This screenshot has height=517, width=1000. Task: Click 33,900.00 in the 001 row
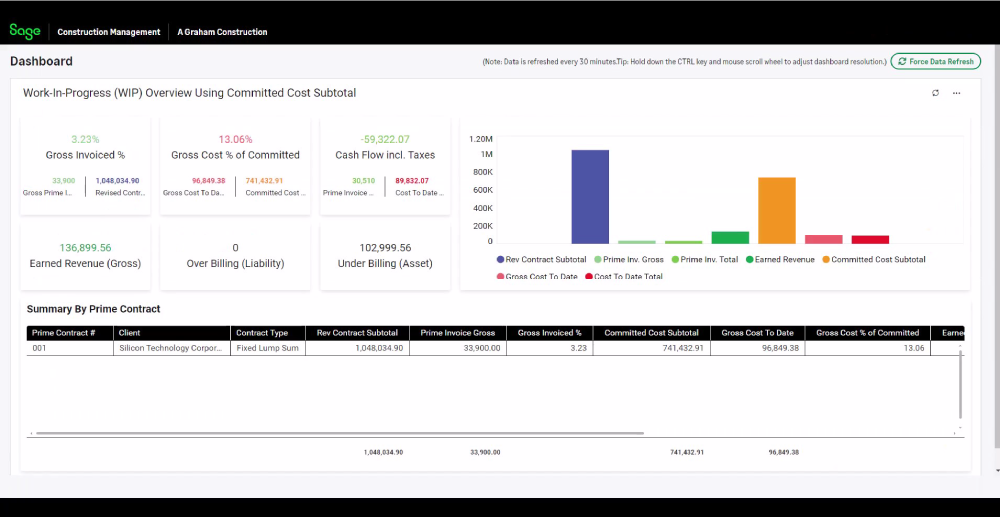click(458, 348)
